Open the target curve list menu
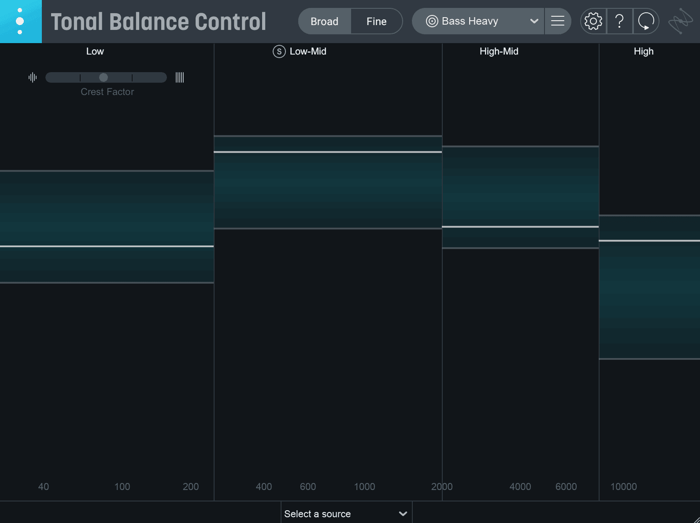 558,21
